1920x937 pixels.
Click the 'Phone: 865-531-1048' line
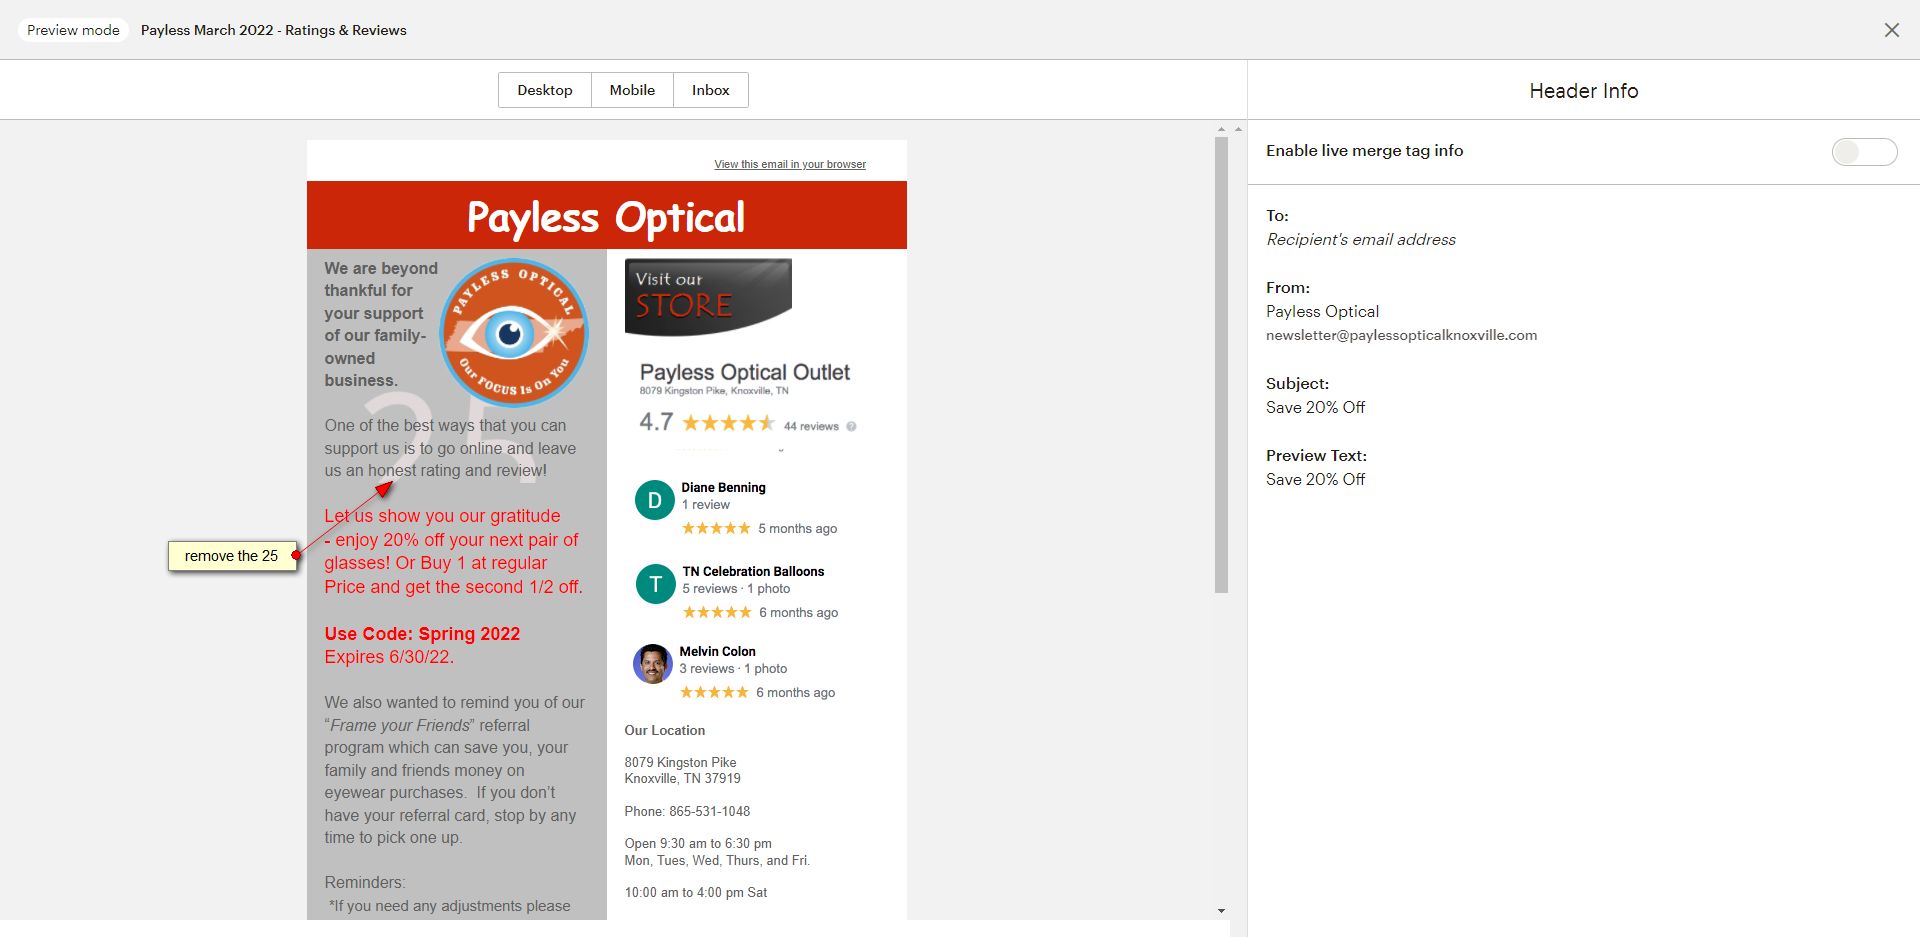[687, 811]
